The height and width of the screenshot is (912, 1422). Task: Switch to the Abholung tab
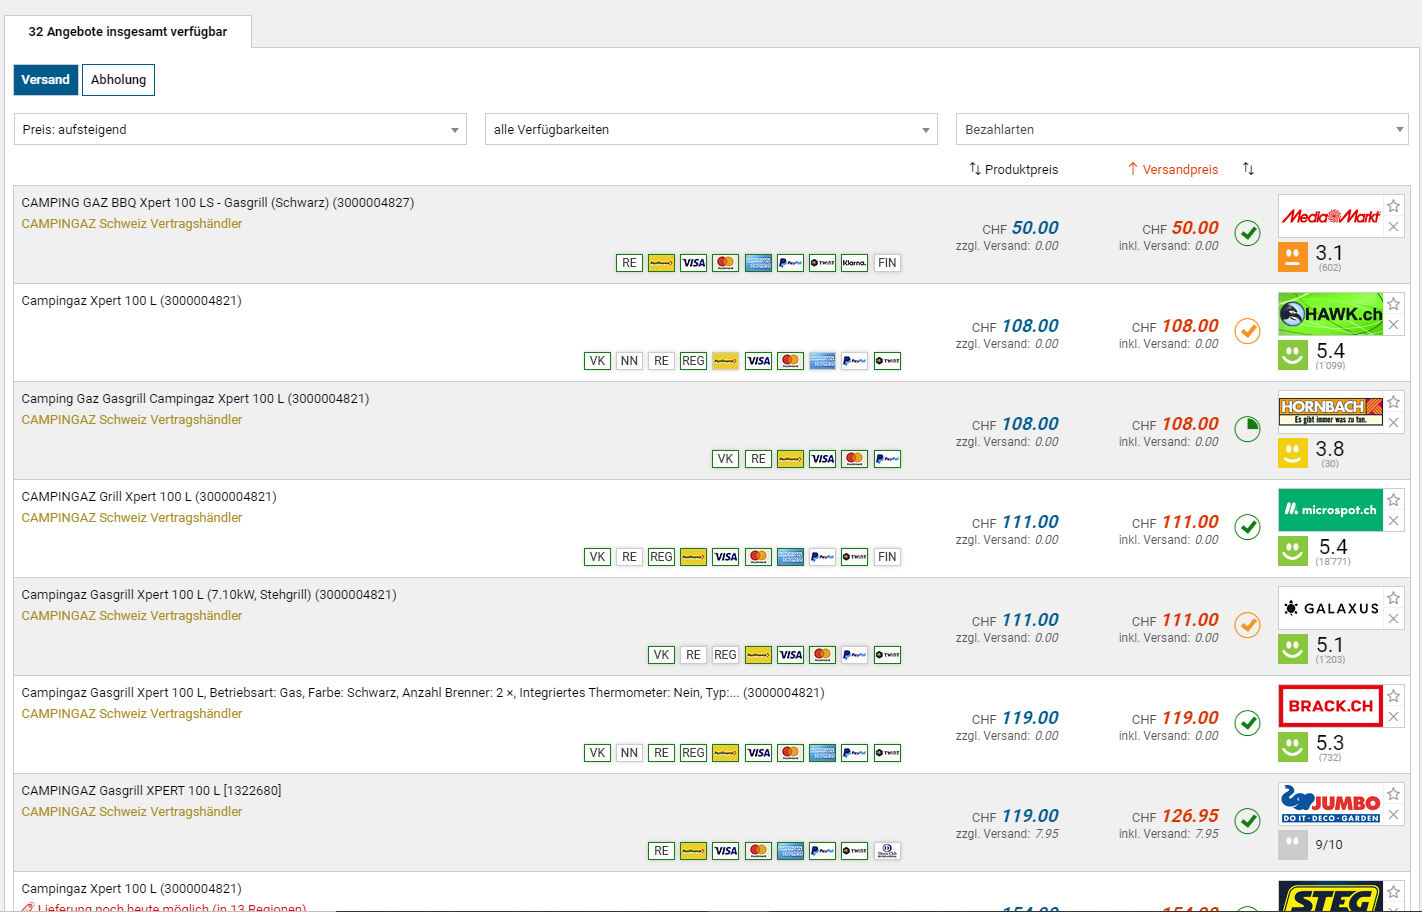pyautogui.click(x=118, y=80)
